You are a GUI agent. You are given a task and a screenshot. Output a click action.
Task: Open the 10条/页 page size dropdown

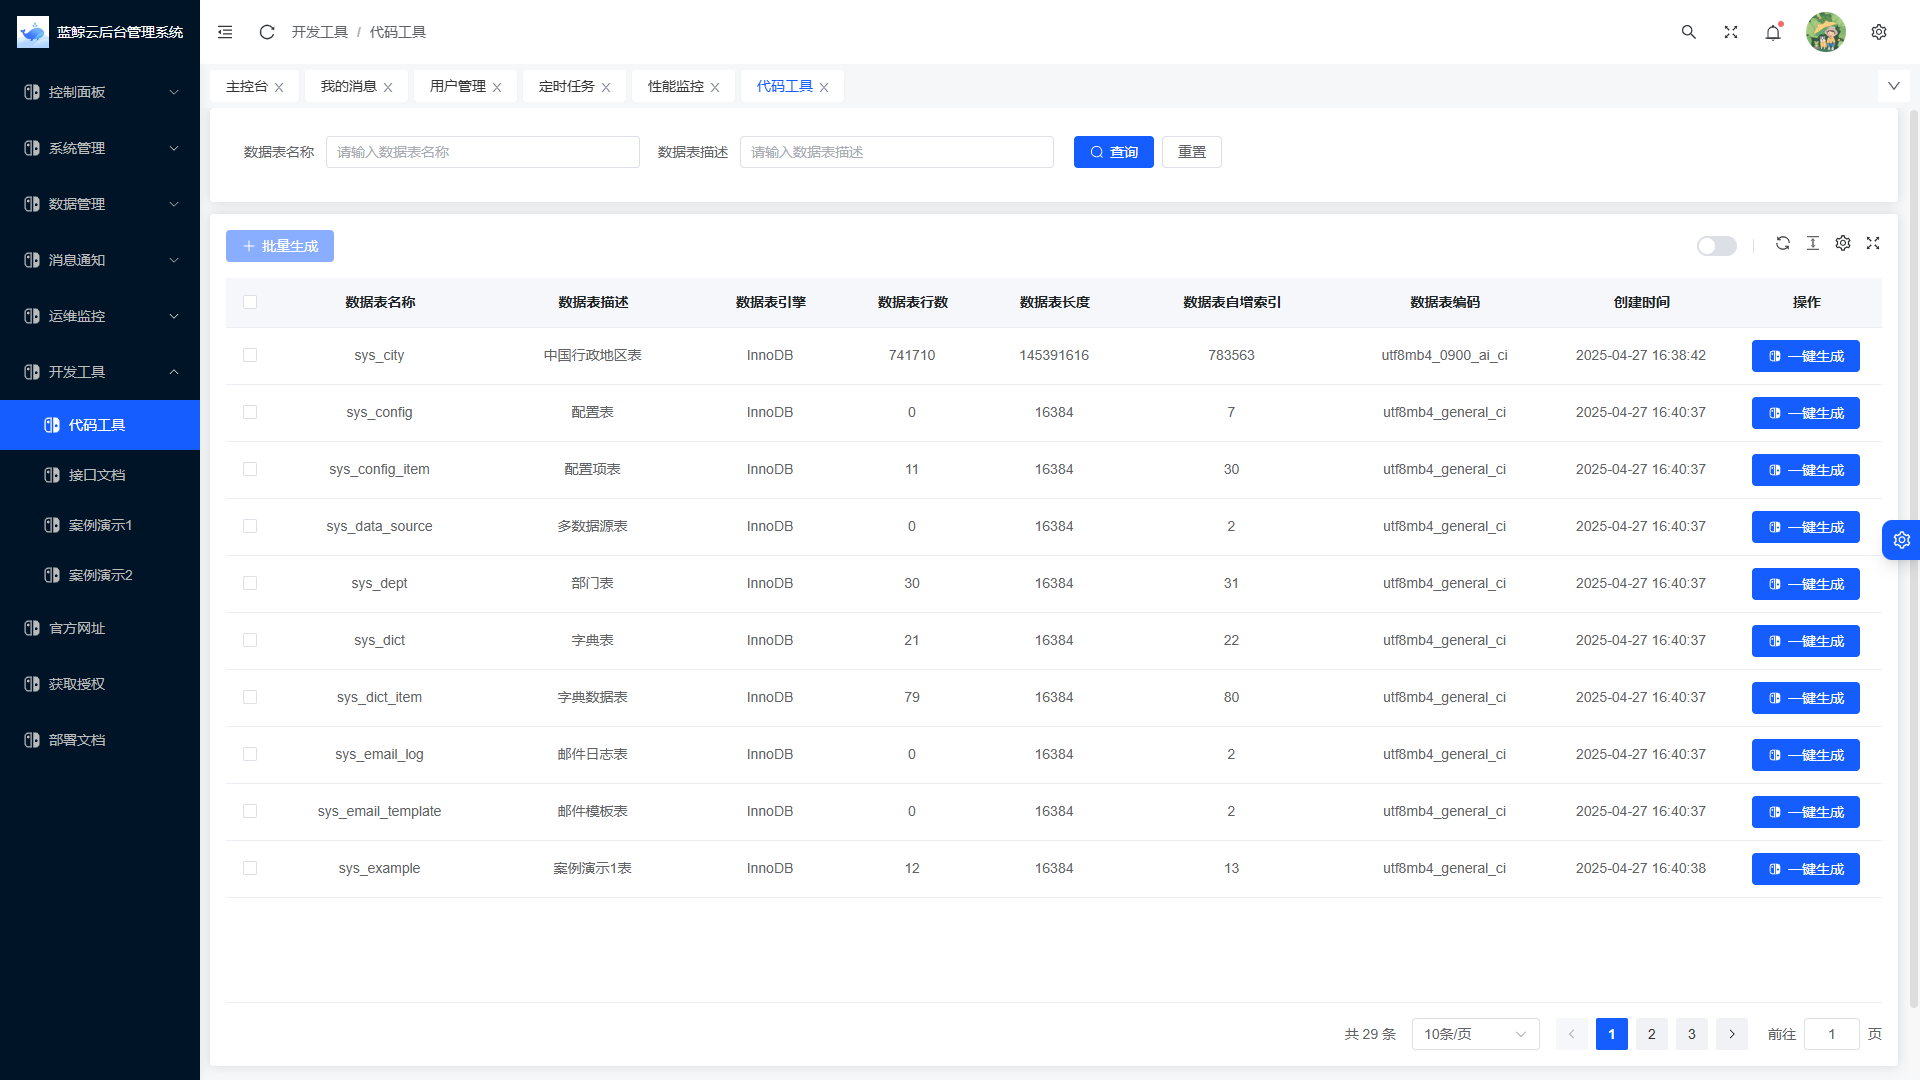coord(1475,1034)
